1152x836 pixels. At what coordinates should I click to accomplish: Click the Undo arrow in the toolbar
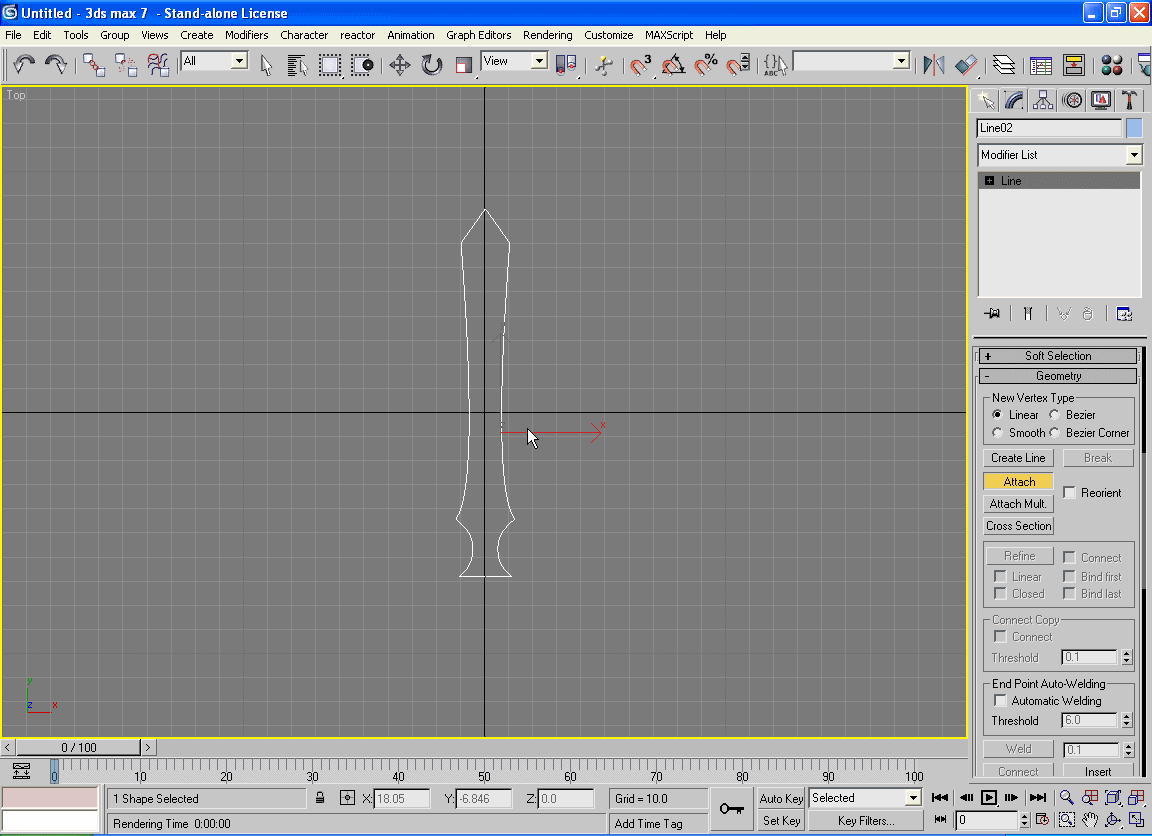[24, 65]
